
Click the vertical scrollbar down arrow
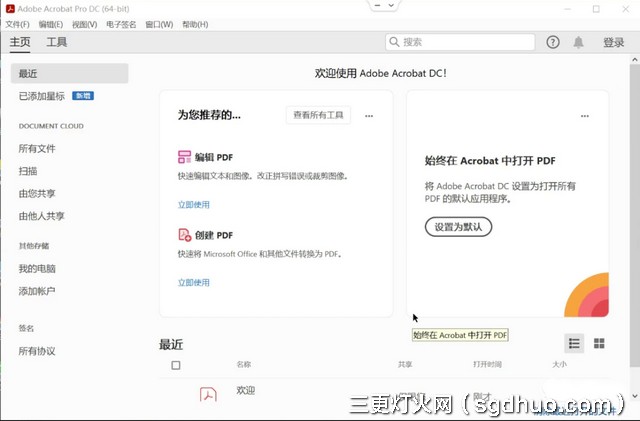(635, 396)
